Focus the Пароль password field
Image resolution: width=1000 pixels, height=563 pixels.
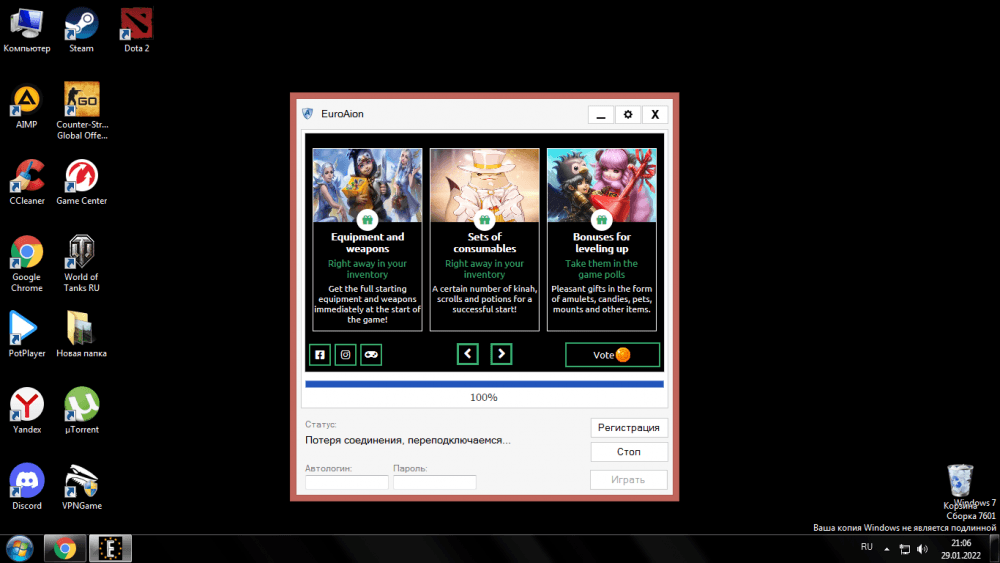(x=434, y=483)
